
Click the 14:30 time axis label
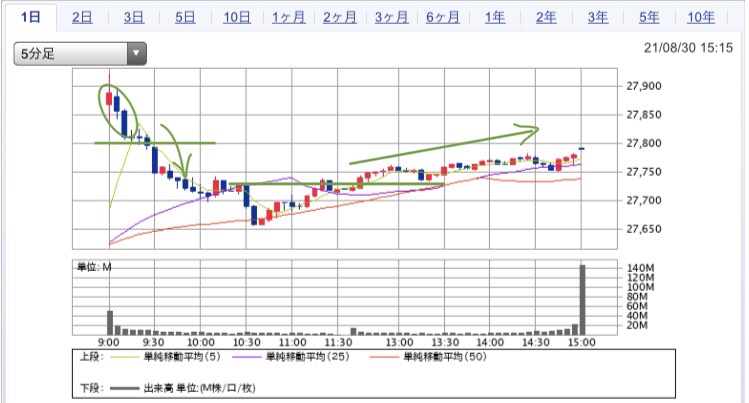pos(535,342)
